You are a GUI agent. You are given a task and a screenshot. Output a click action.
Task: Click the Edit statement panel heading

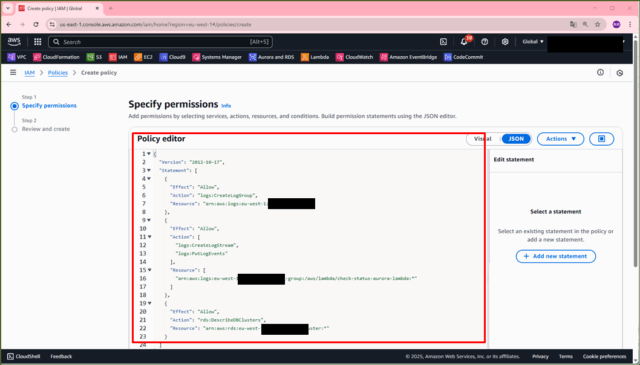pyautogui.click(x=514, y=160)
